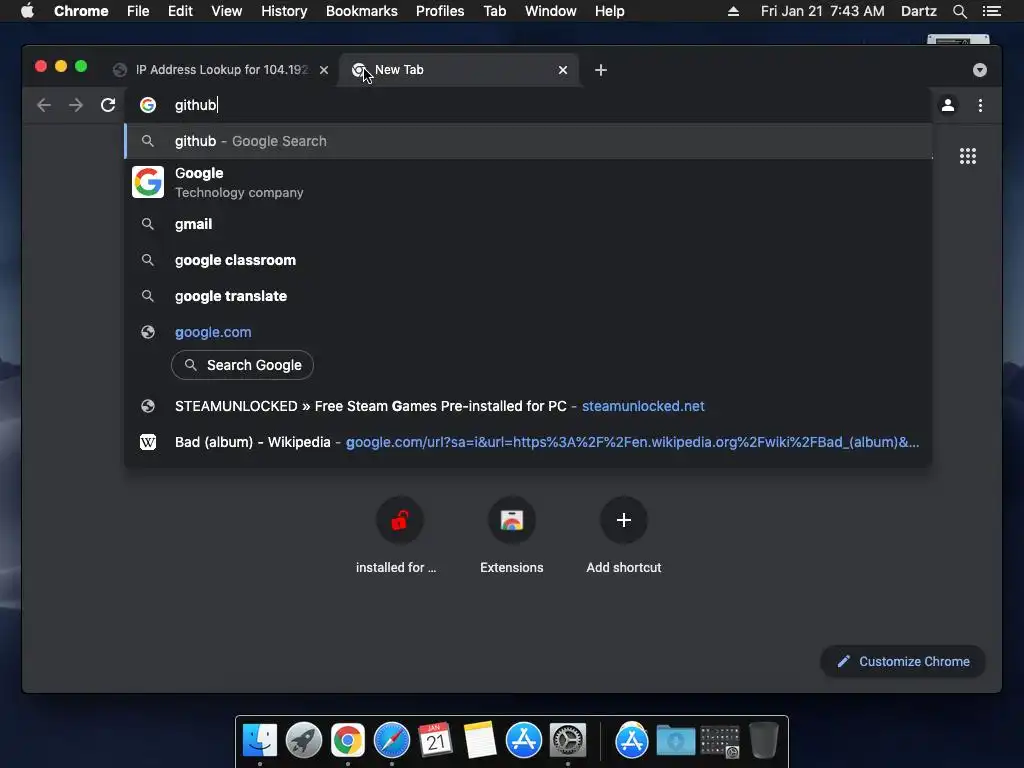Pick the gmail search suggestion
Image resolution: width=1024 pixels, height=768 pixels.
[x=528, y=224]
